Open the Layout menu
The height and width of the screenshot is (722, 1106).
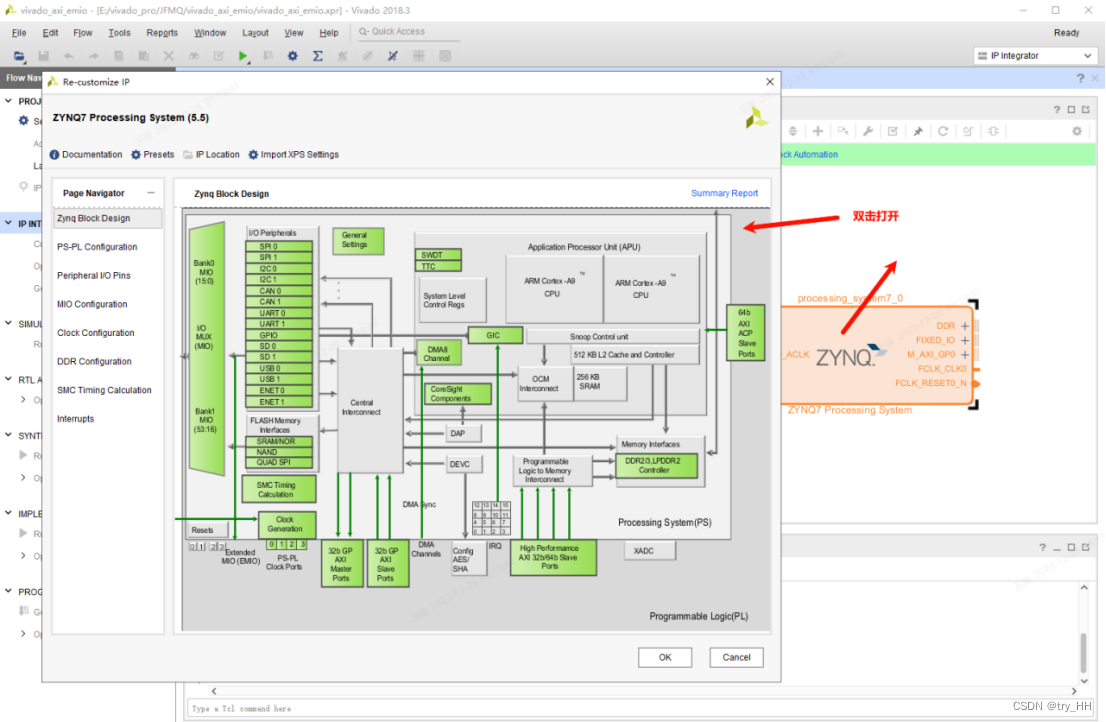(x=255, y=32)
